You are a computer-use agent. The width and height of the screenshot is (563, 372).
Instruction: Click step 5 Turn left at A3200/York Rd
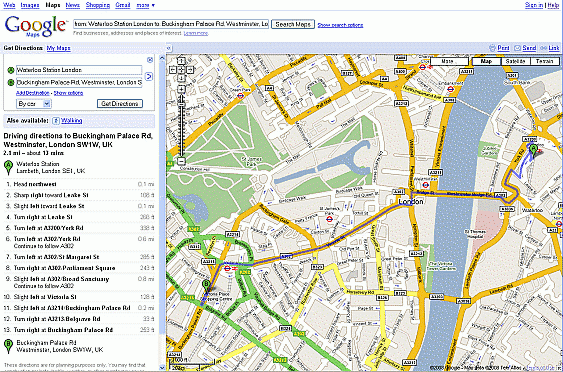[79, 228]
